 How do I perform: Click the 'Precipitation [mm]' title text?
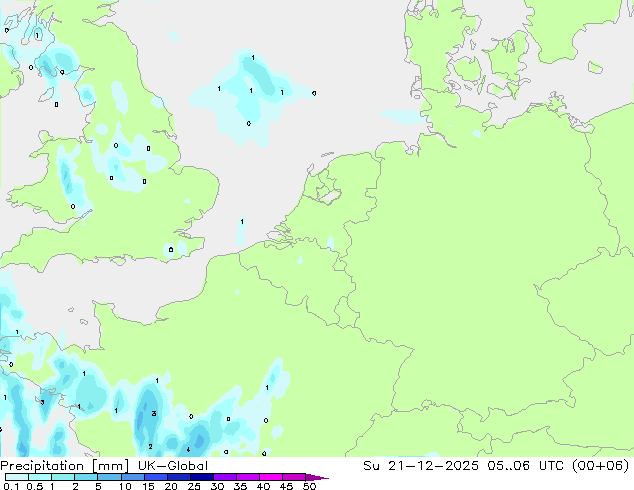tap(65, 466)
